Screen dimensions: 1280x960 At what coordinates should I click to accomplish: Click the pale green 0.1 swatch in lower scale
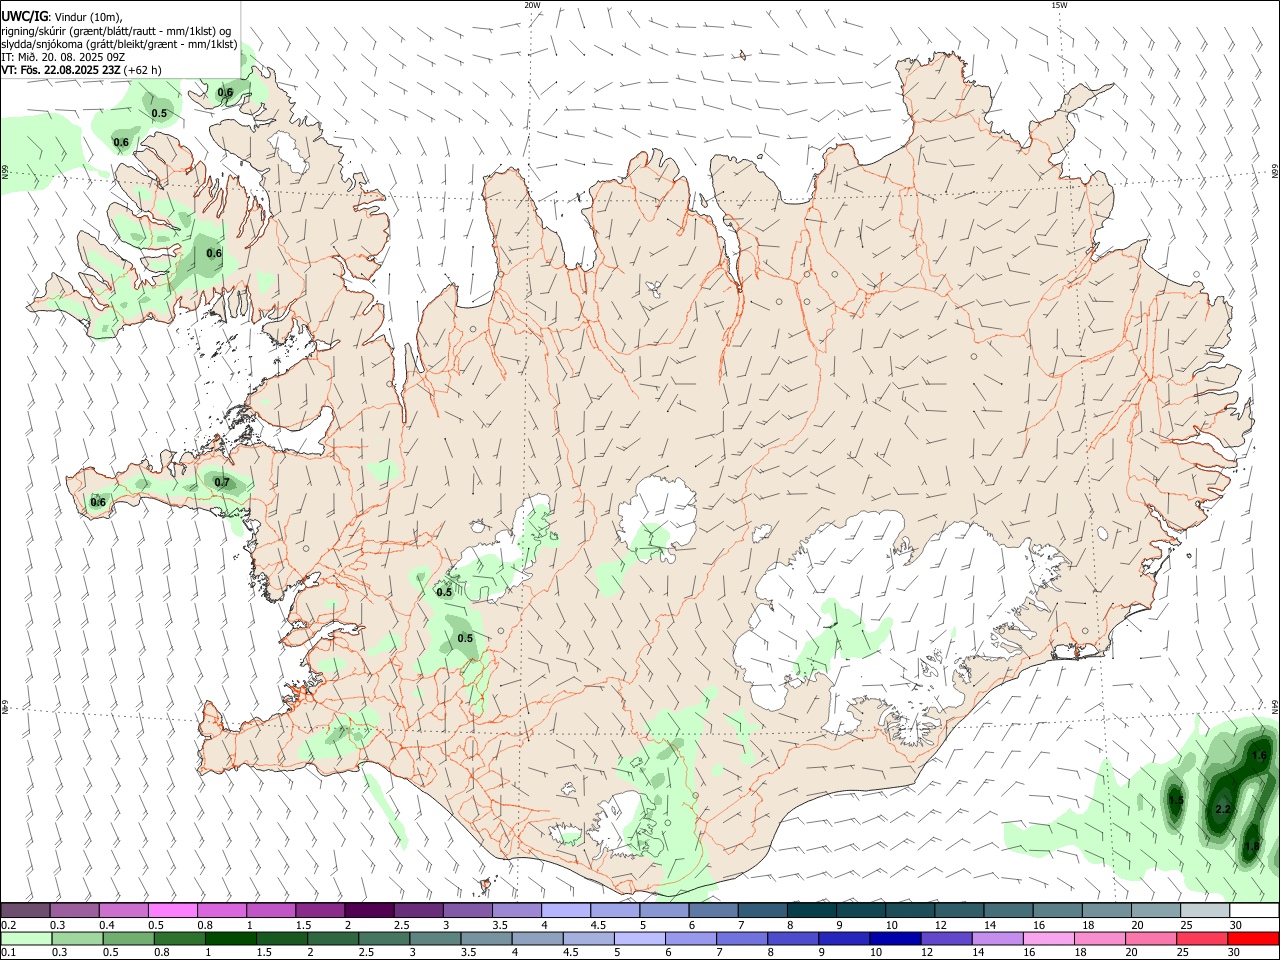(26, 939)
